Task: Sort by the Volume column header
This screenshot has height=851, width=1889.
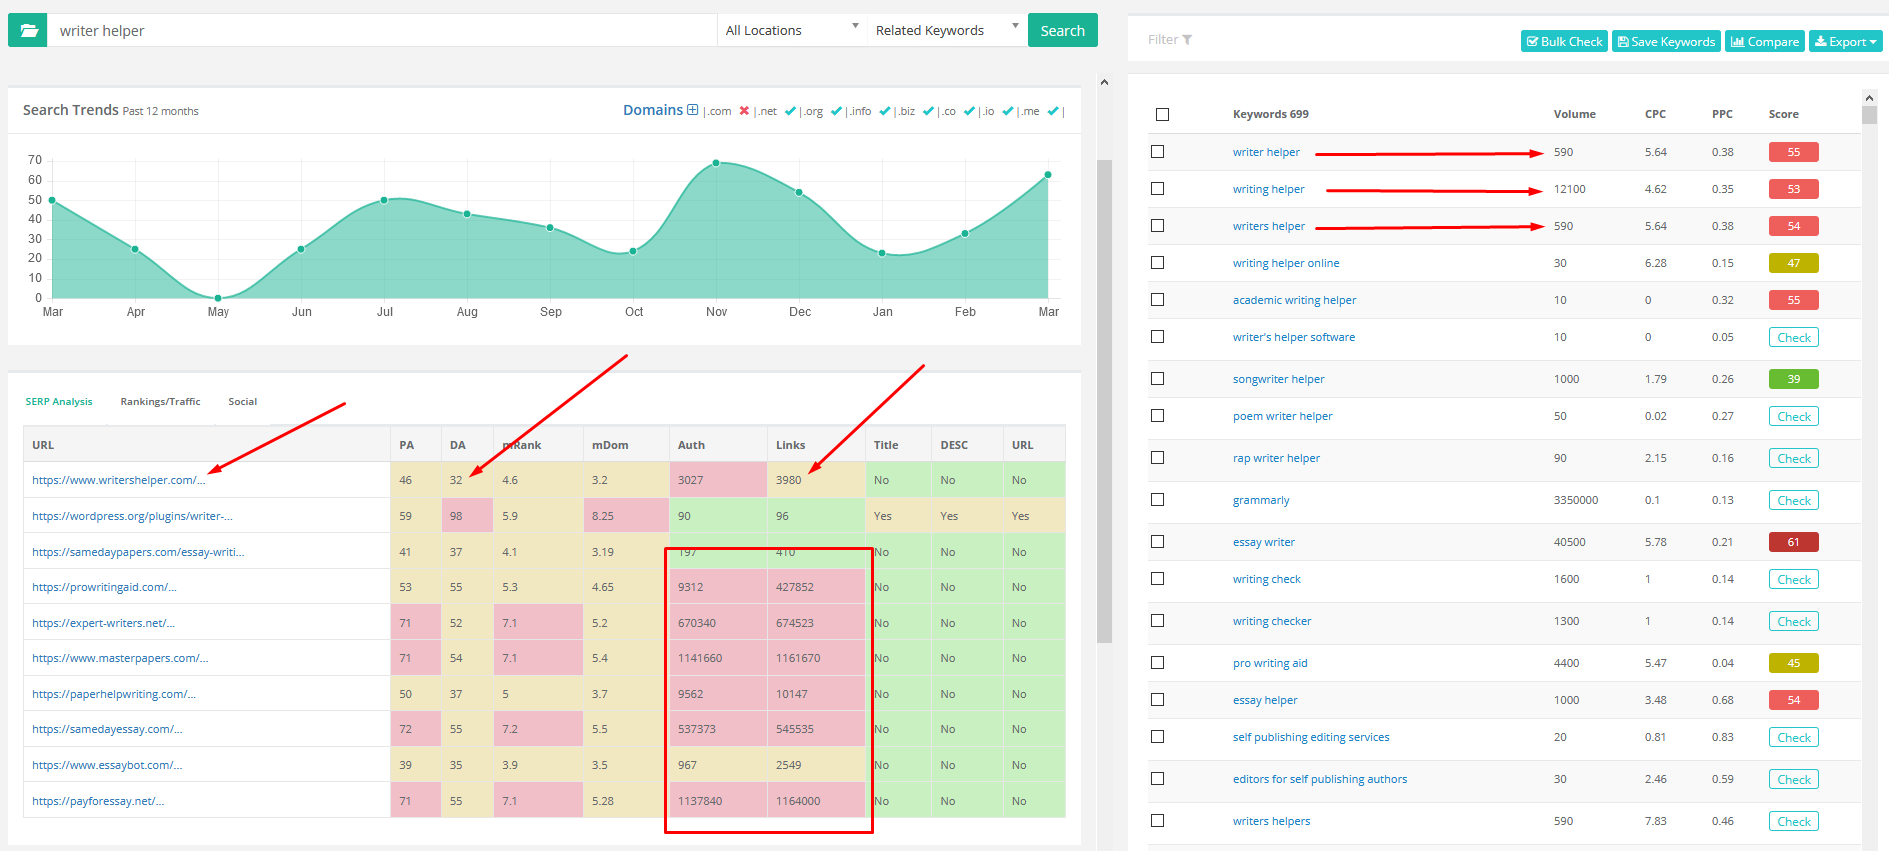Action: point(1574,114)
